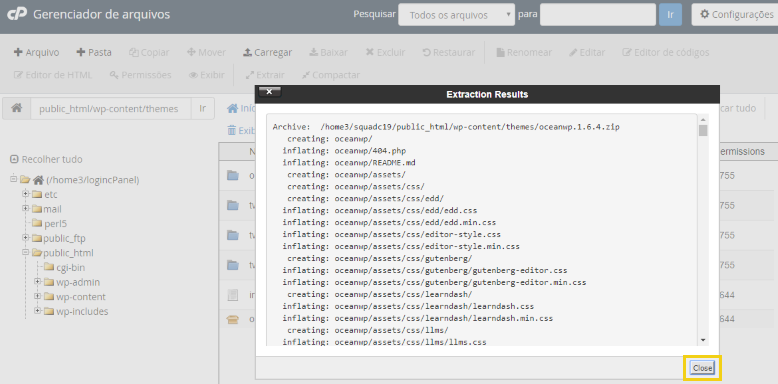Click the X button of Extraction Results dialog
778x384 pixels.
point(269,92)
